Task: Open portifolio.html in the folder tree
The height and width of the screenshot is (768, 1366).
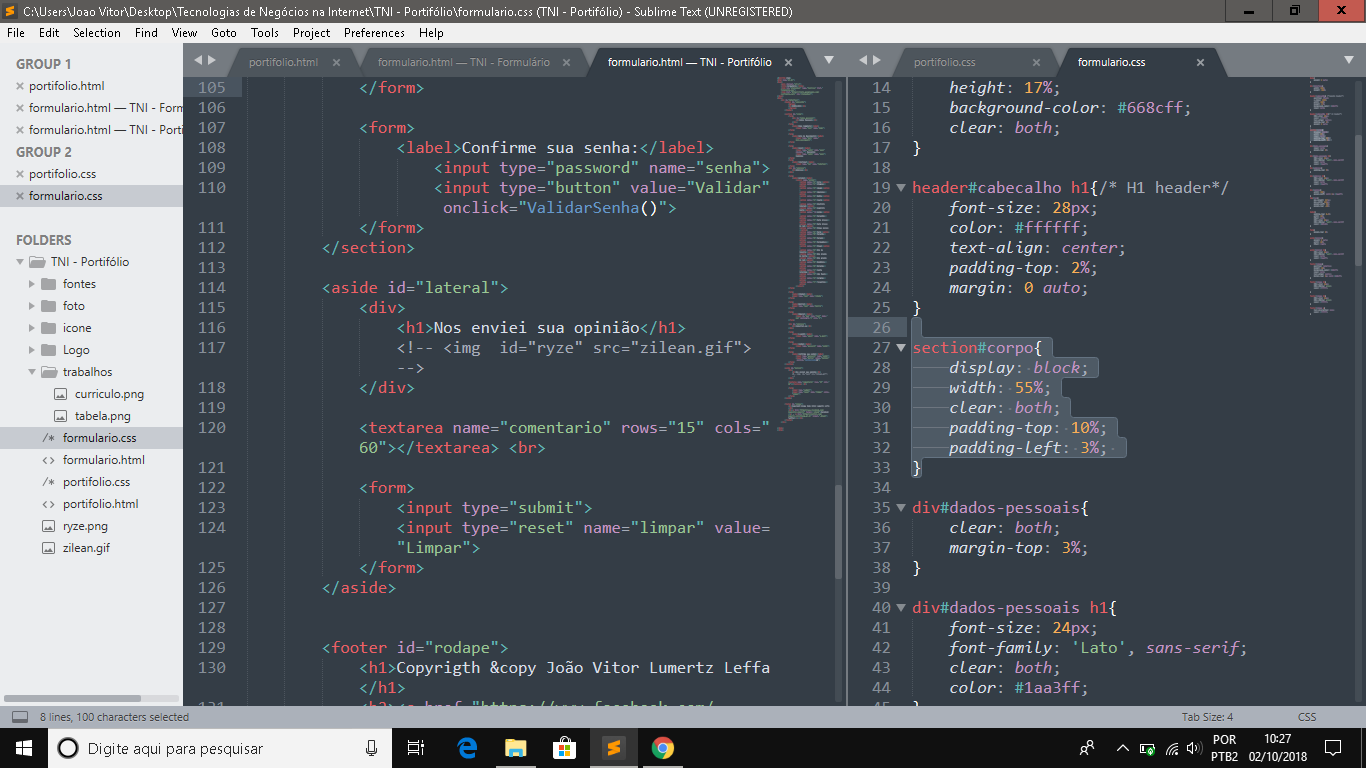Action: [x=100, y=504]
